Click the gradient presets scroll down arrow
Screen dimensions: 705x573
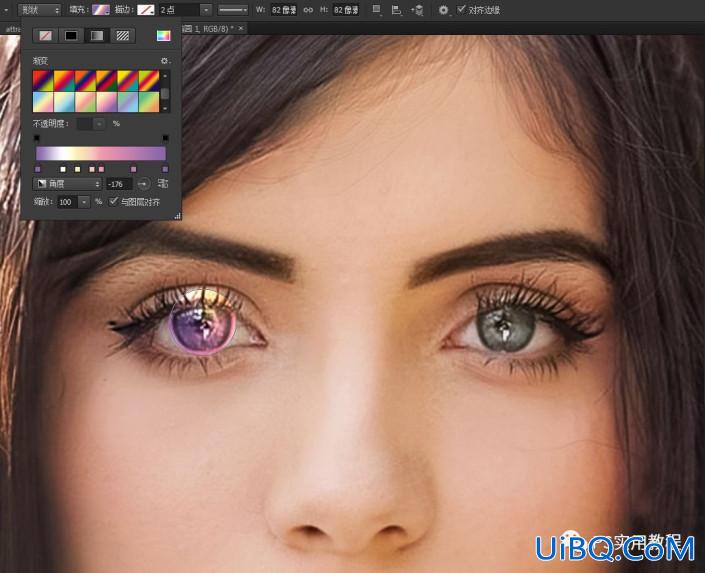(165, 108)
